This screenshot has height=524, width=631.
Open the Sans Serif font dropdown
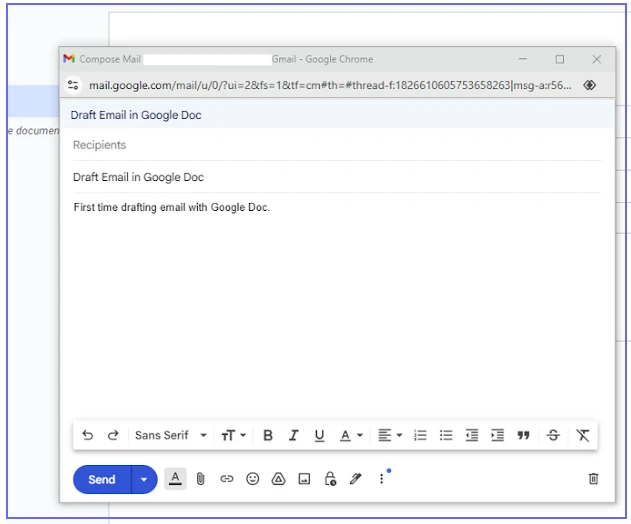coord(171,435)
